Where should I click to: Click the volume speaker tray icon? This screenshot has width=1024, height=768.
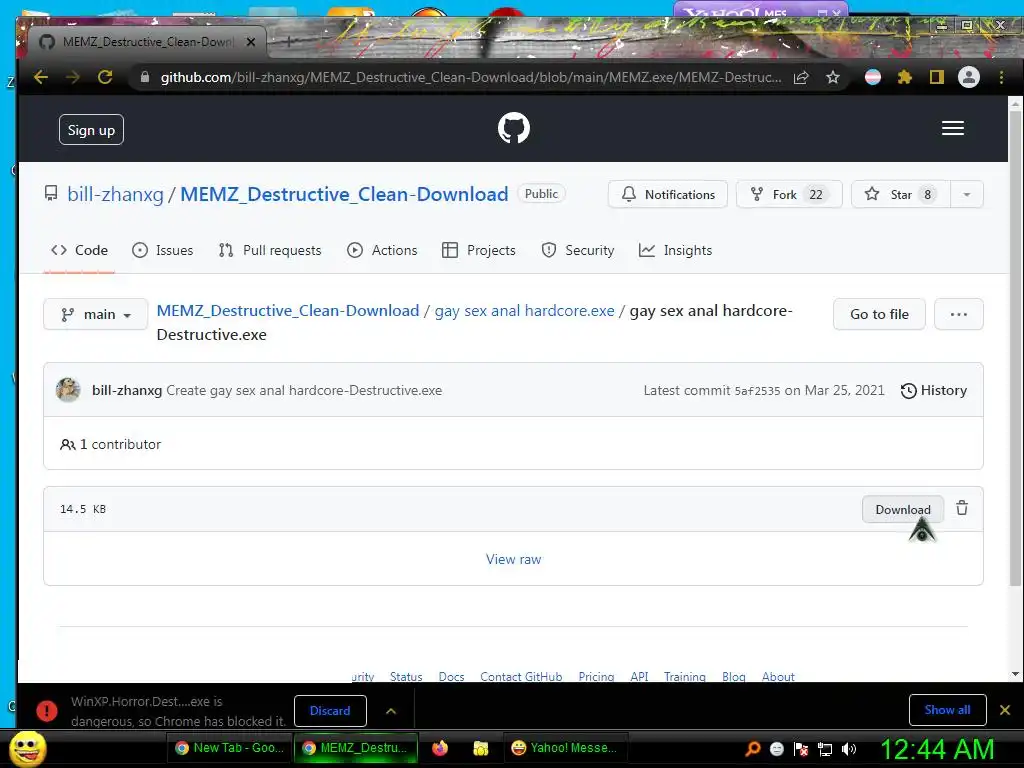pyautogui.click(x=848, y=749)
